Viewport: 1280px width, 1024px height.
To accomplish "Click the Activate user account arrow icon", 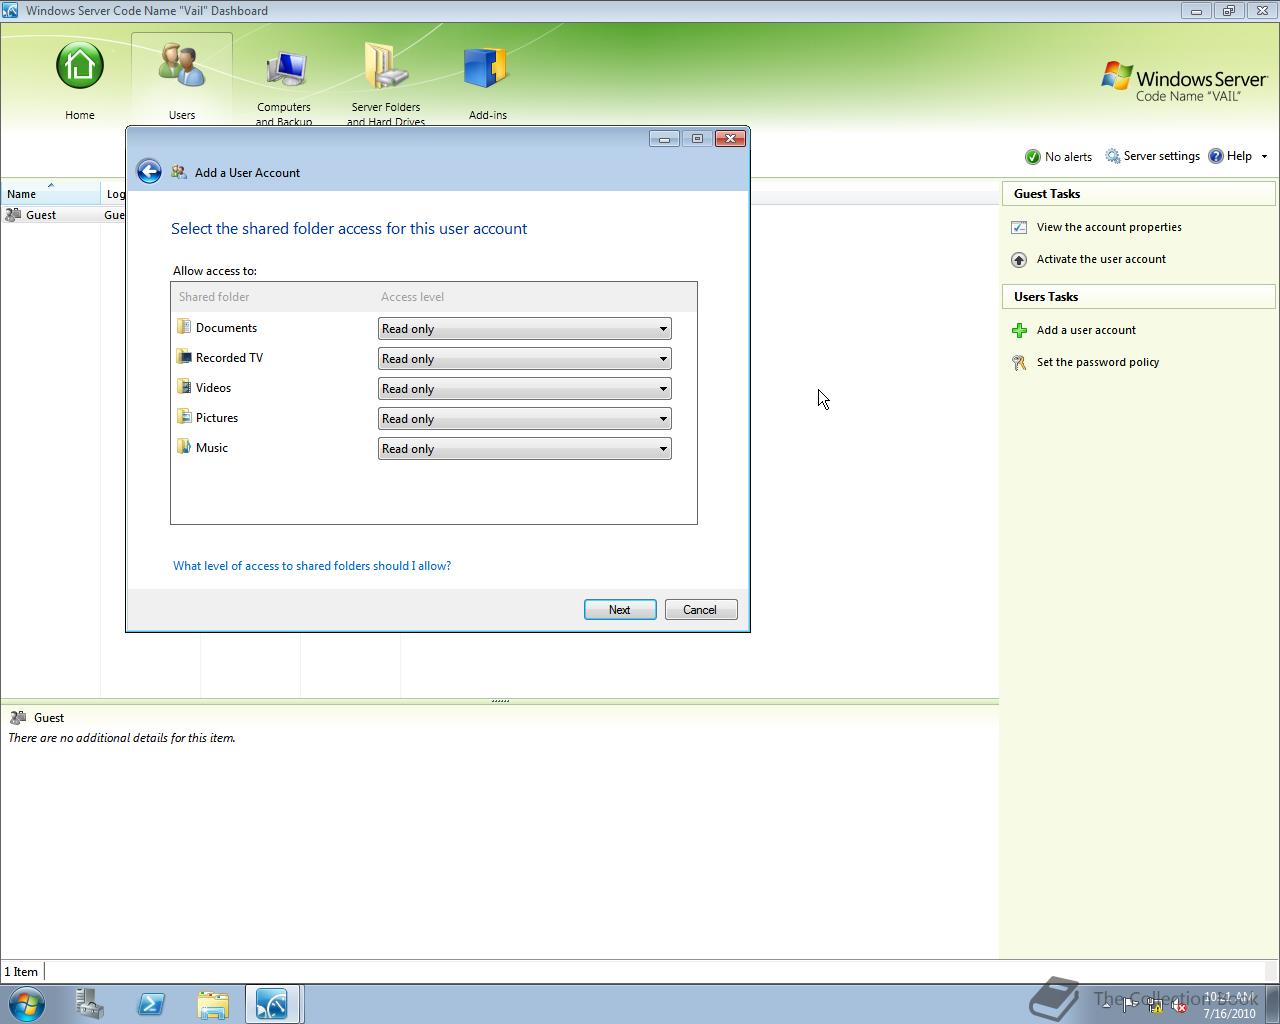I will point(1019,260).
